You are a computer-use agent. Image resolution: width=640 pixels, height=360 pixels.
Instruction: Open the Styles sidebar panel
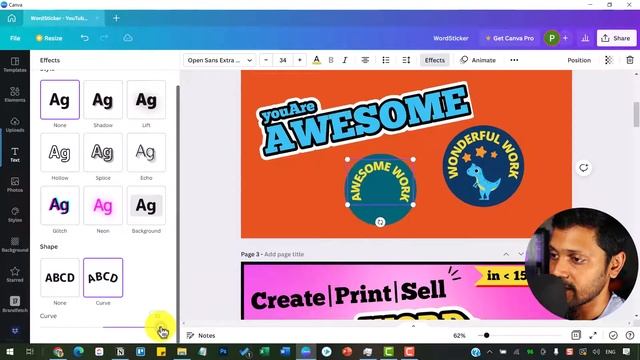click(15, 215)
